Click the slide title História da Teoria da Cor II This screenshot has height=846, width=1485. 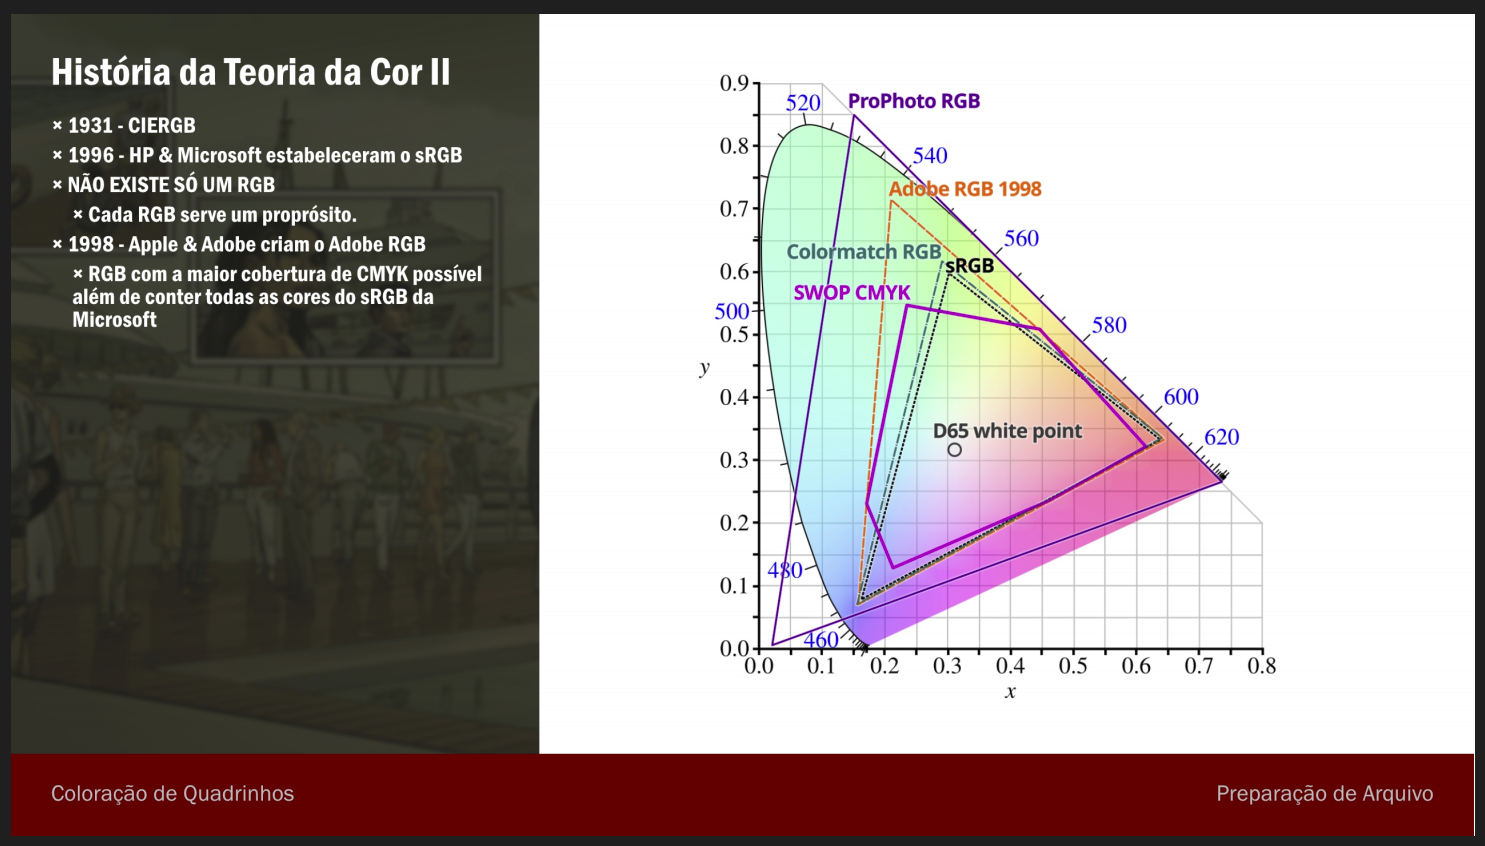[250, 72]
